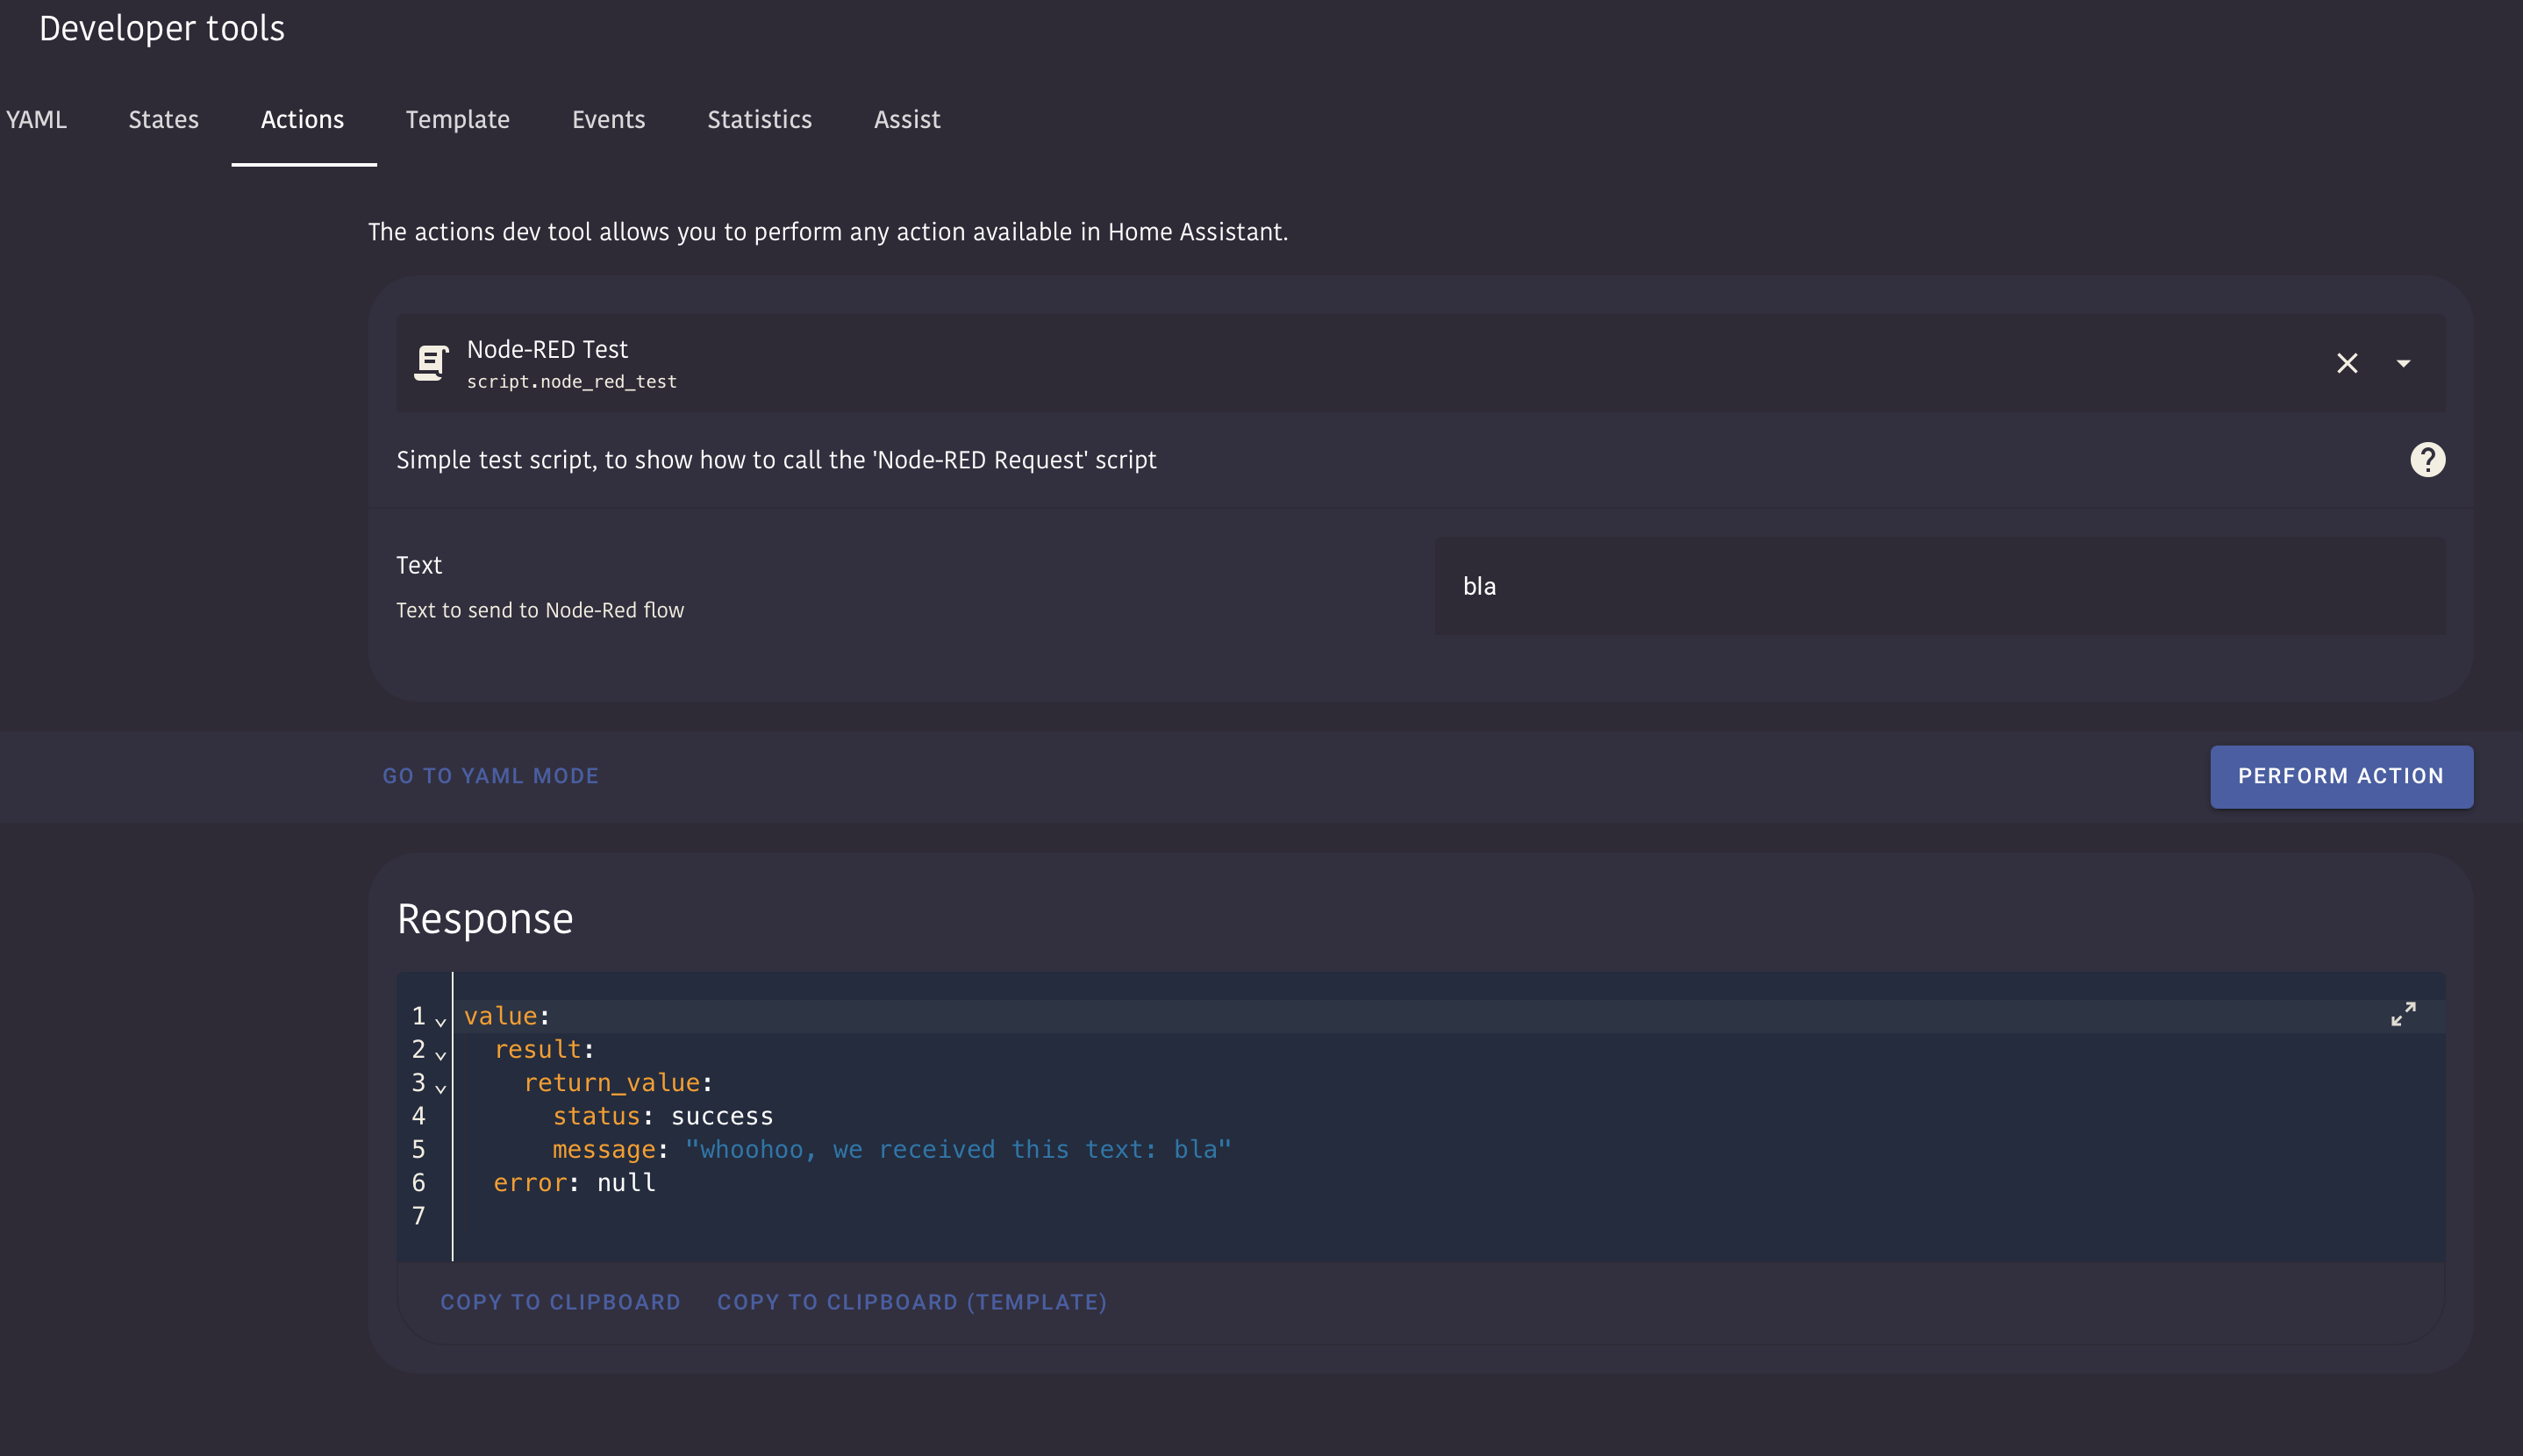Screen dimensions: 2523x1456
Task: Click the 'Text to send to Node-Red flow' description
Action: tap(540, 610)
